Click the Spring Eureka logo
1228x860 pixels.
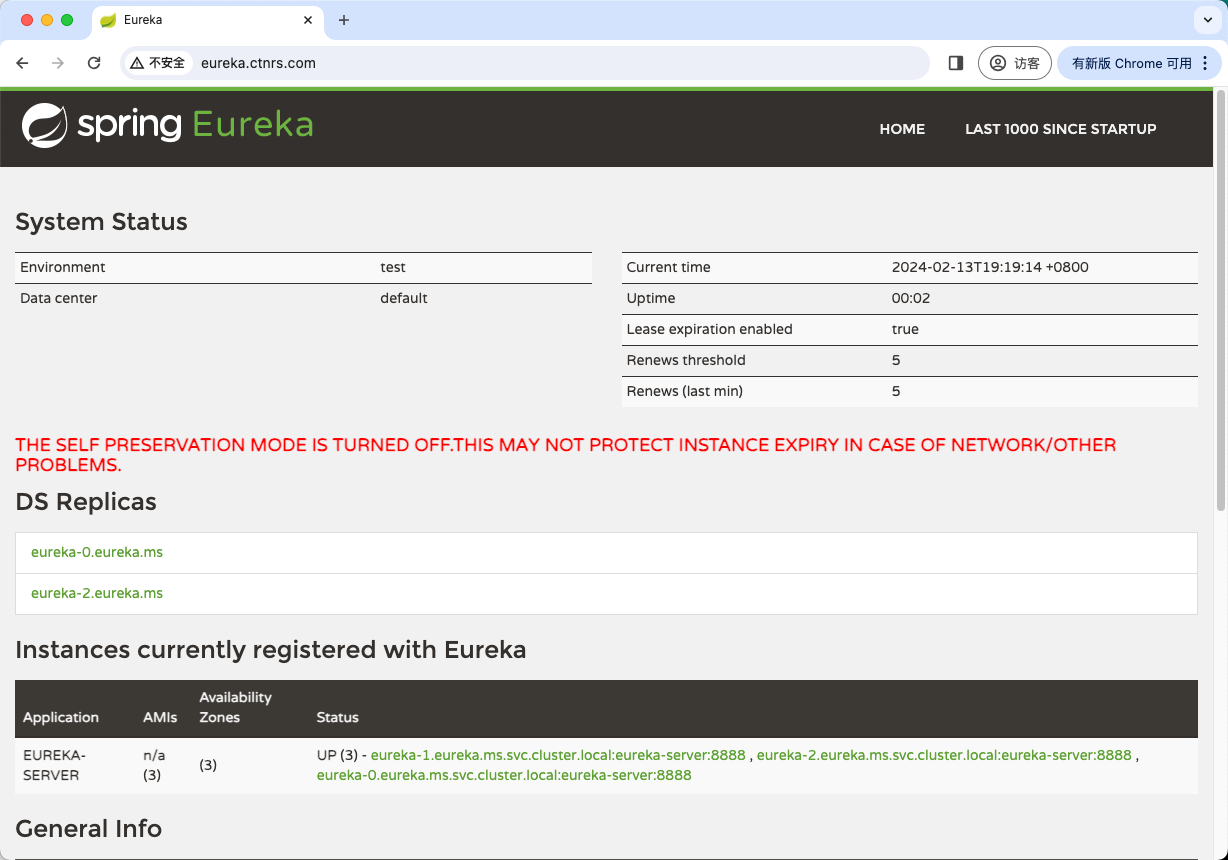pos(168,125)
